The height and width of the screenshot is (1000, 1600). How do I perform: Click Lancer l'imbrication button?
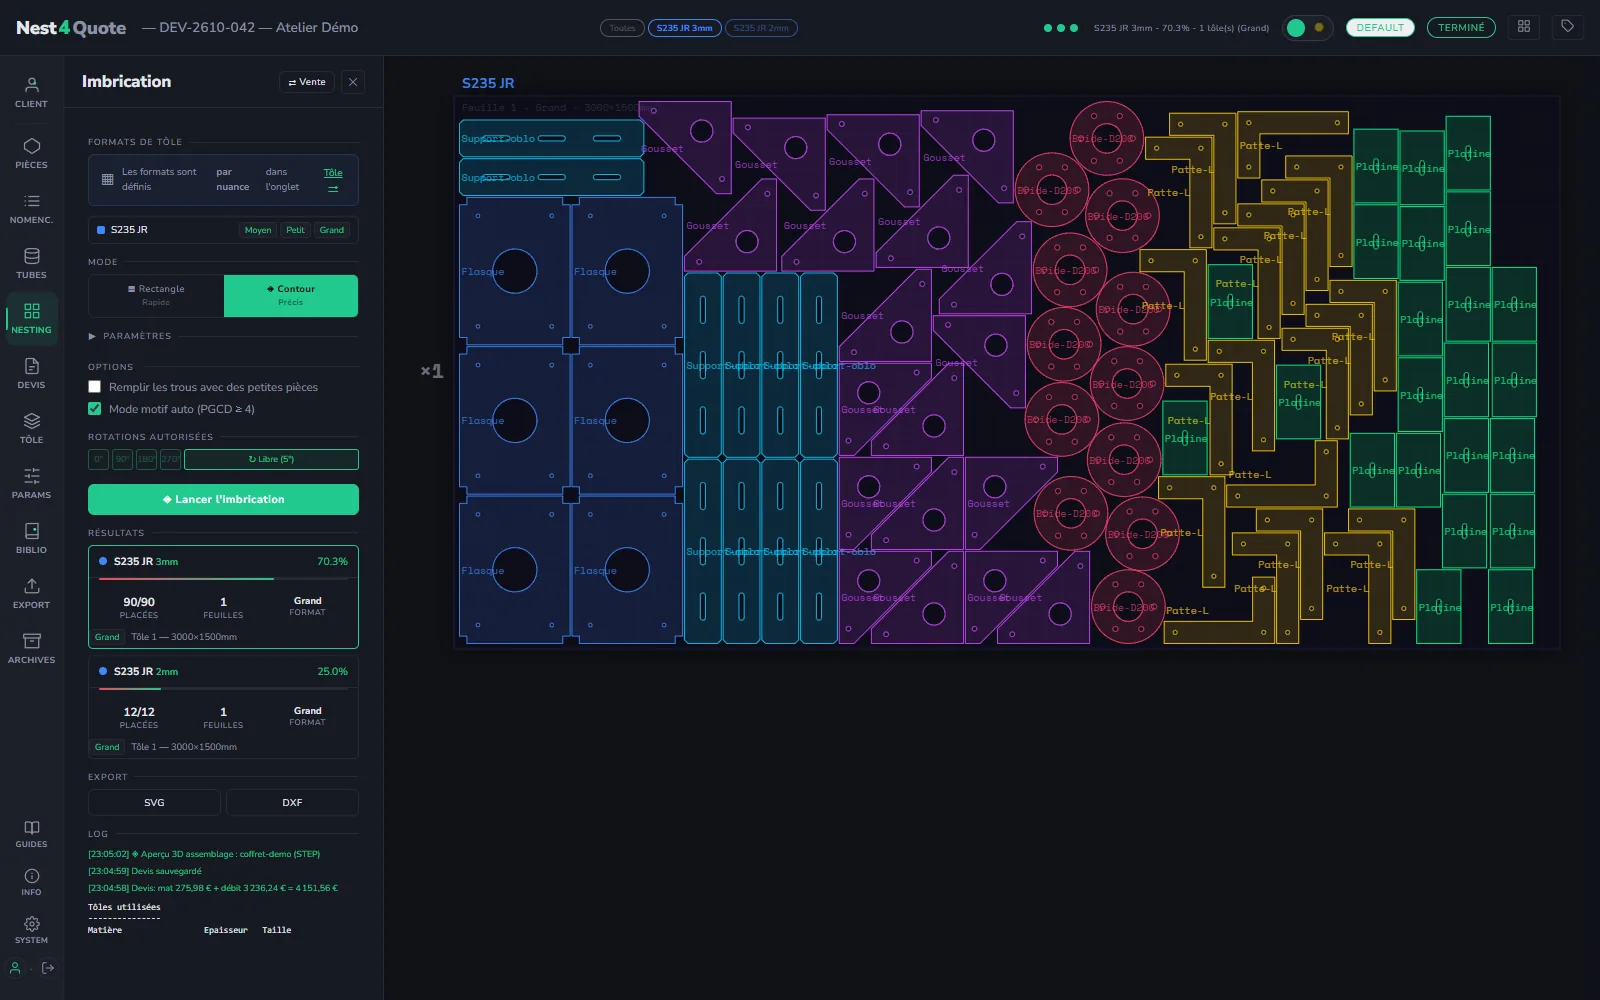(223, 500)
